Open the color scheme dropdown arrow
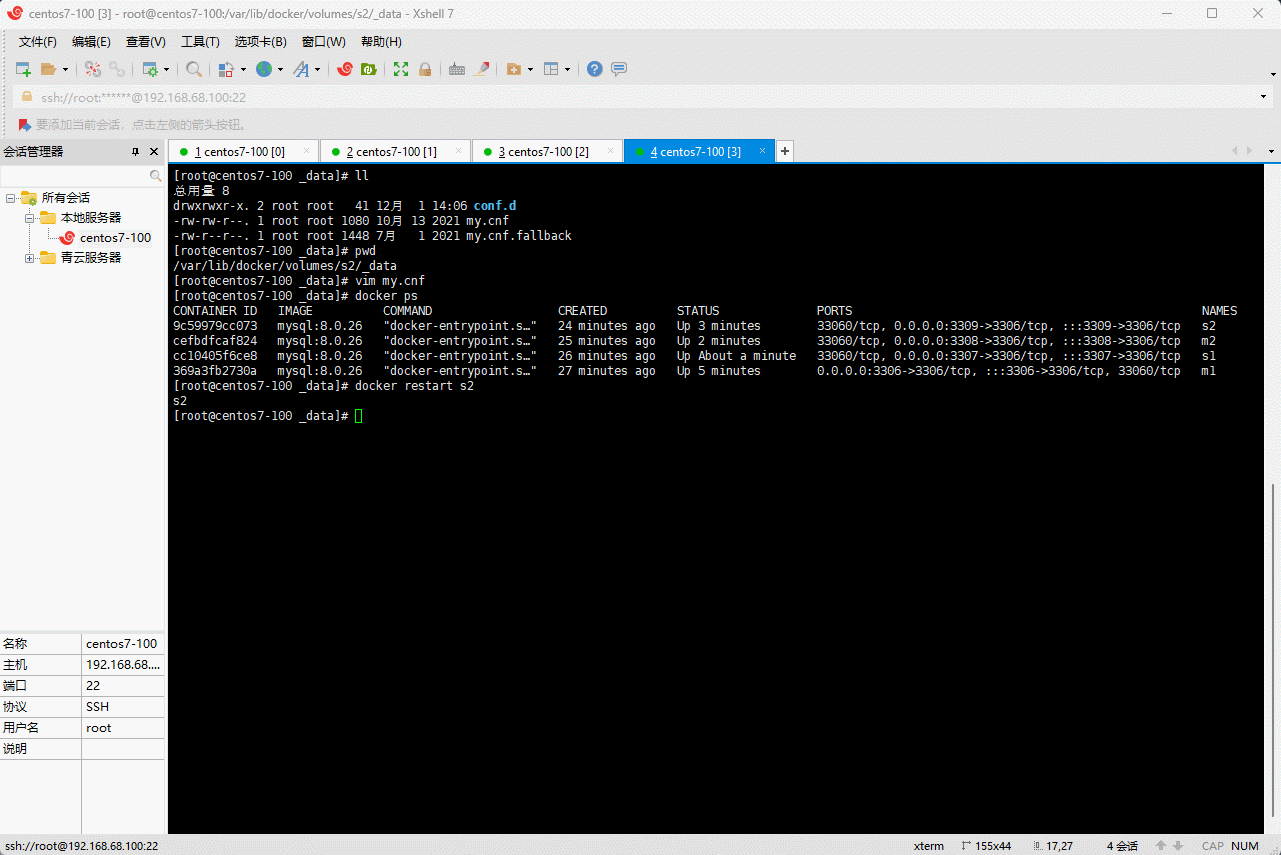 click(242, 69)
